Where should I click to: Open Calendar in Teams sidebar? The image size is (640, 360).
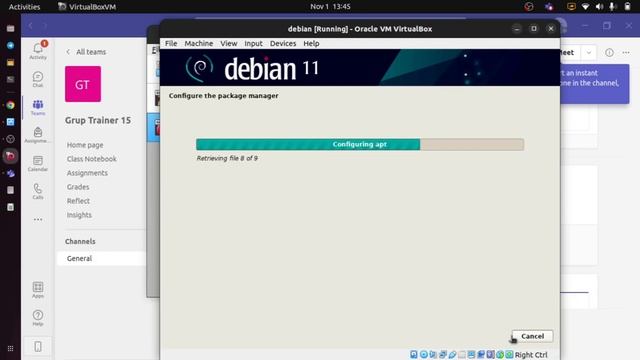point(38,163)
